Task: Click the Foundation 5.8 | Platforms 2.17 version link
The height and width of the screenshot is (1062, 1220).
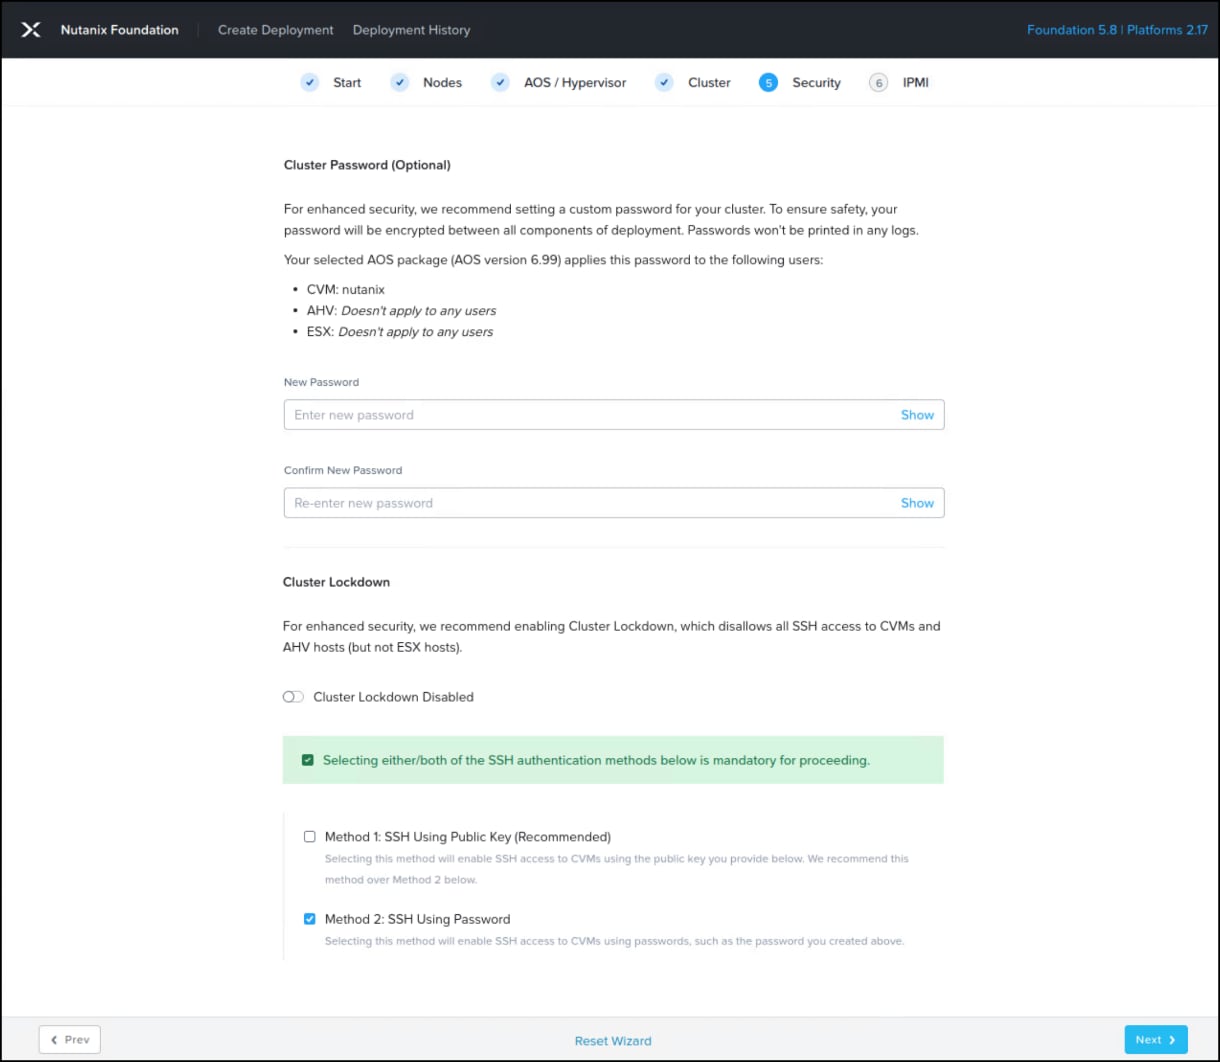Action: (1117, 30)
